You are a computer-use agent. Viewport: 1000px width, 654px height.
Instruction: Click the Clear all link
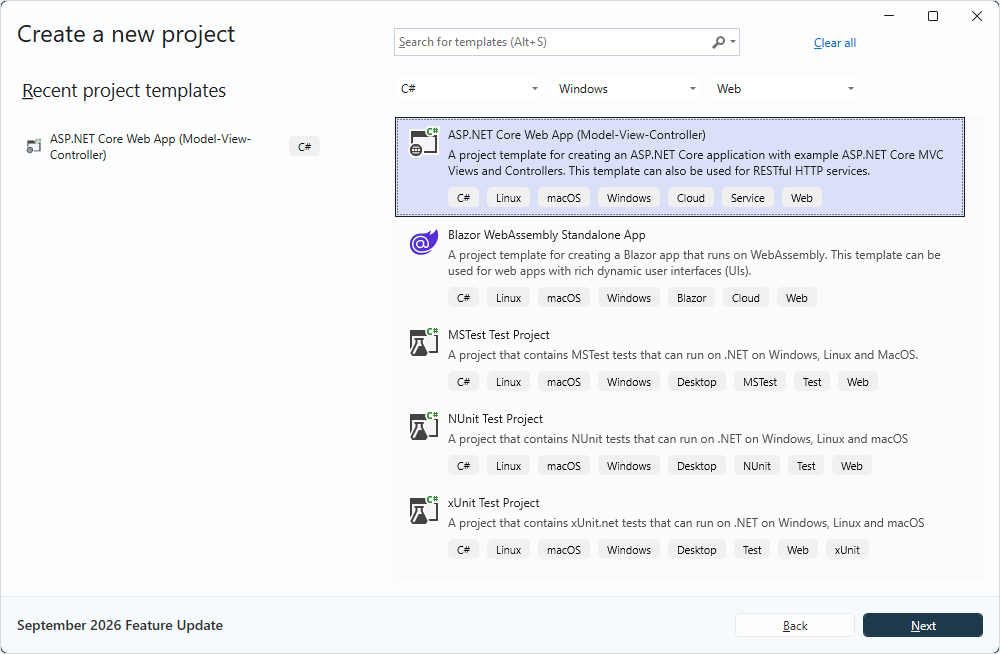[834, 43]
